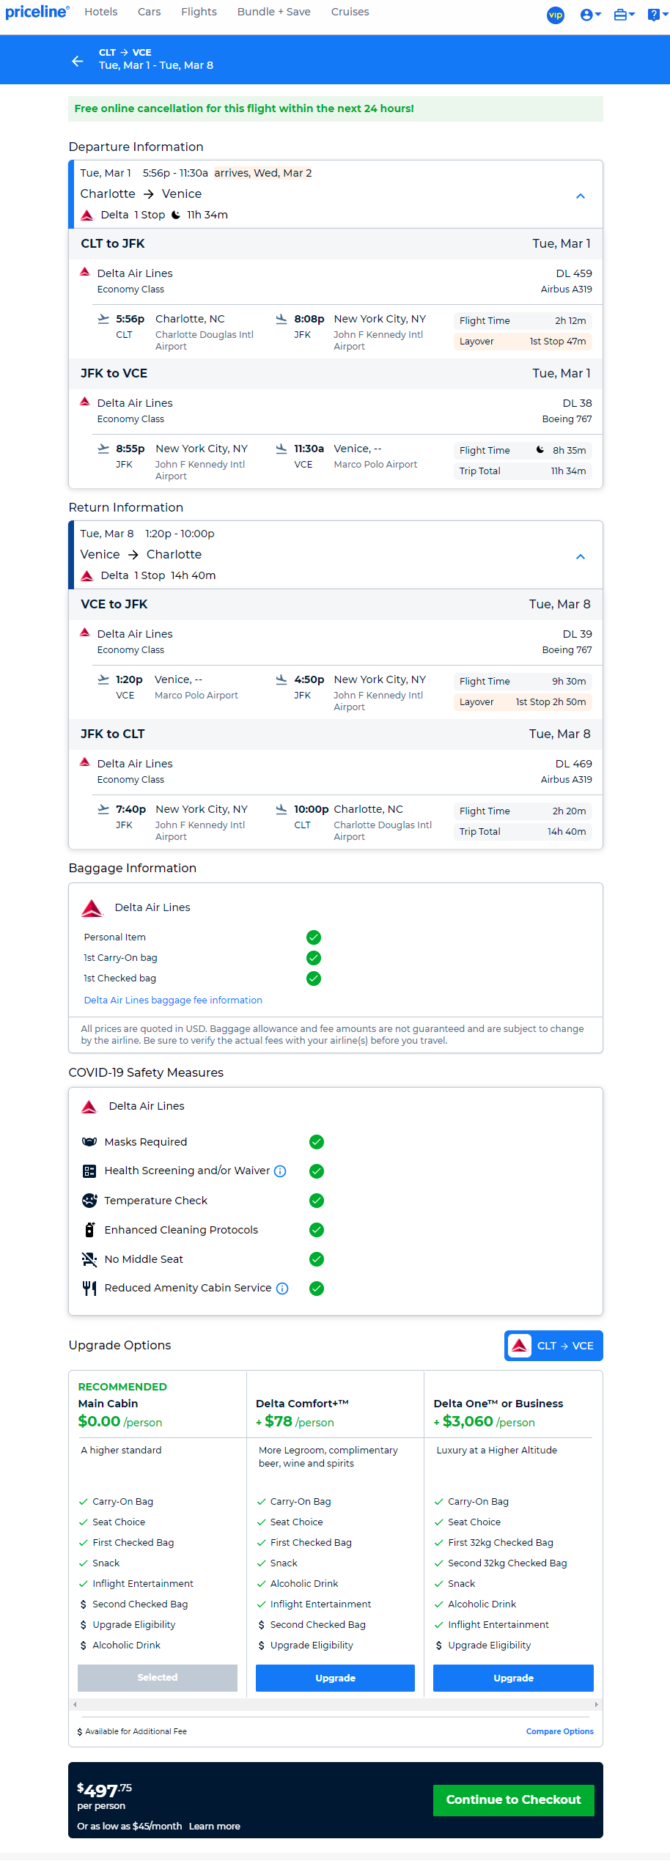Open the Compare Options link
This screenshot has height=1861, width=670.
(x=560, y=1732)
